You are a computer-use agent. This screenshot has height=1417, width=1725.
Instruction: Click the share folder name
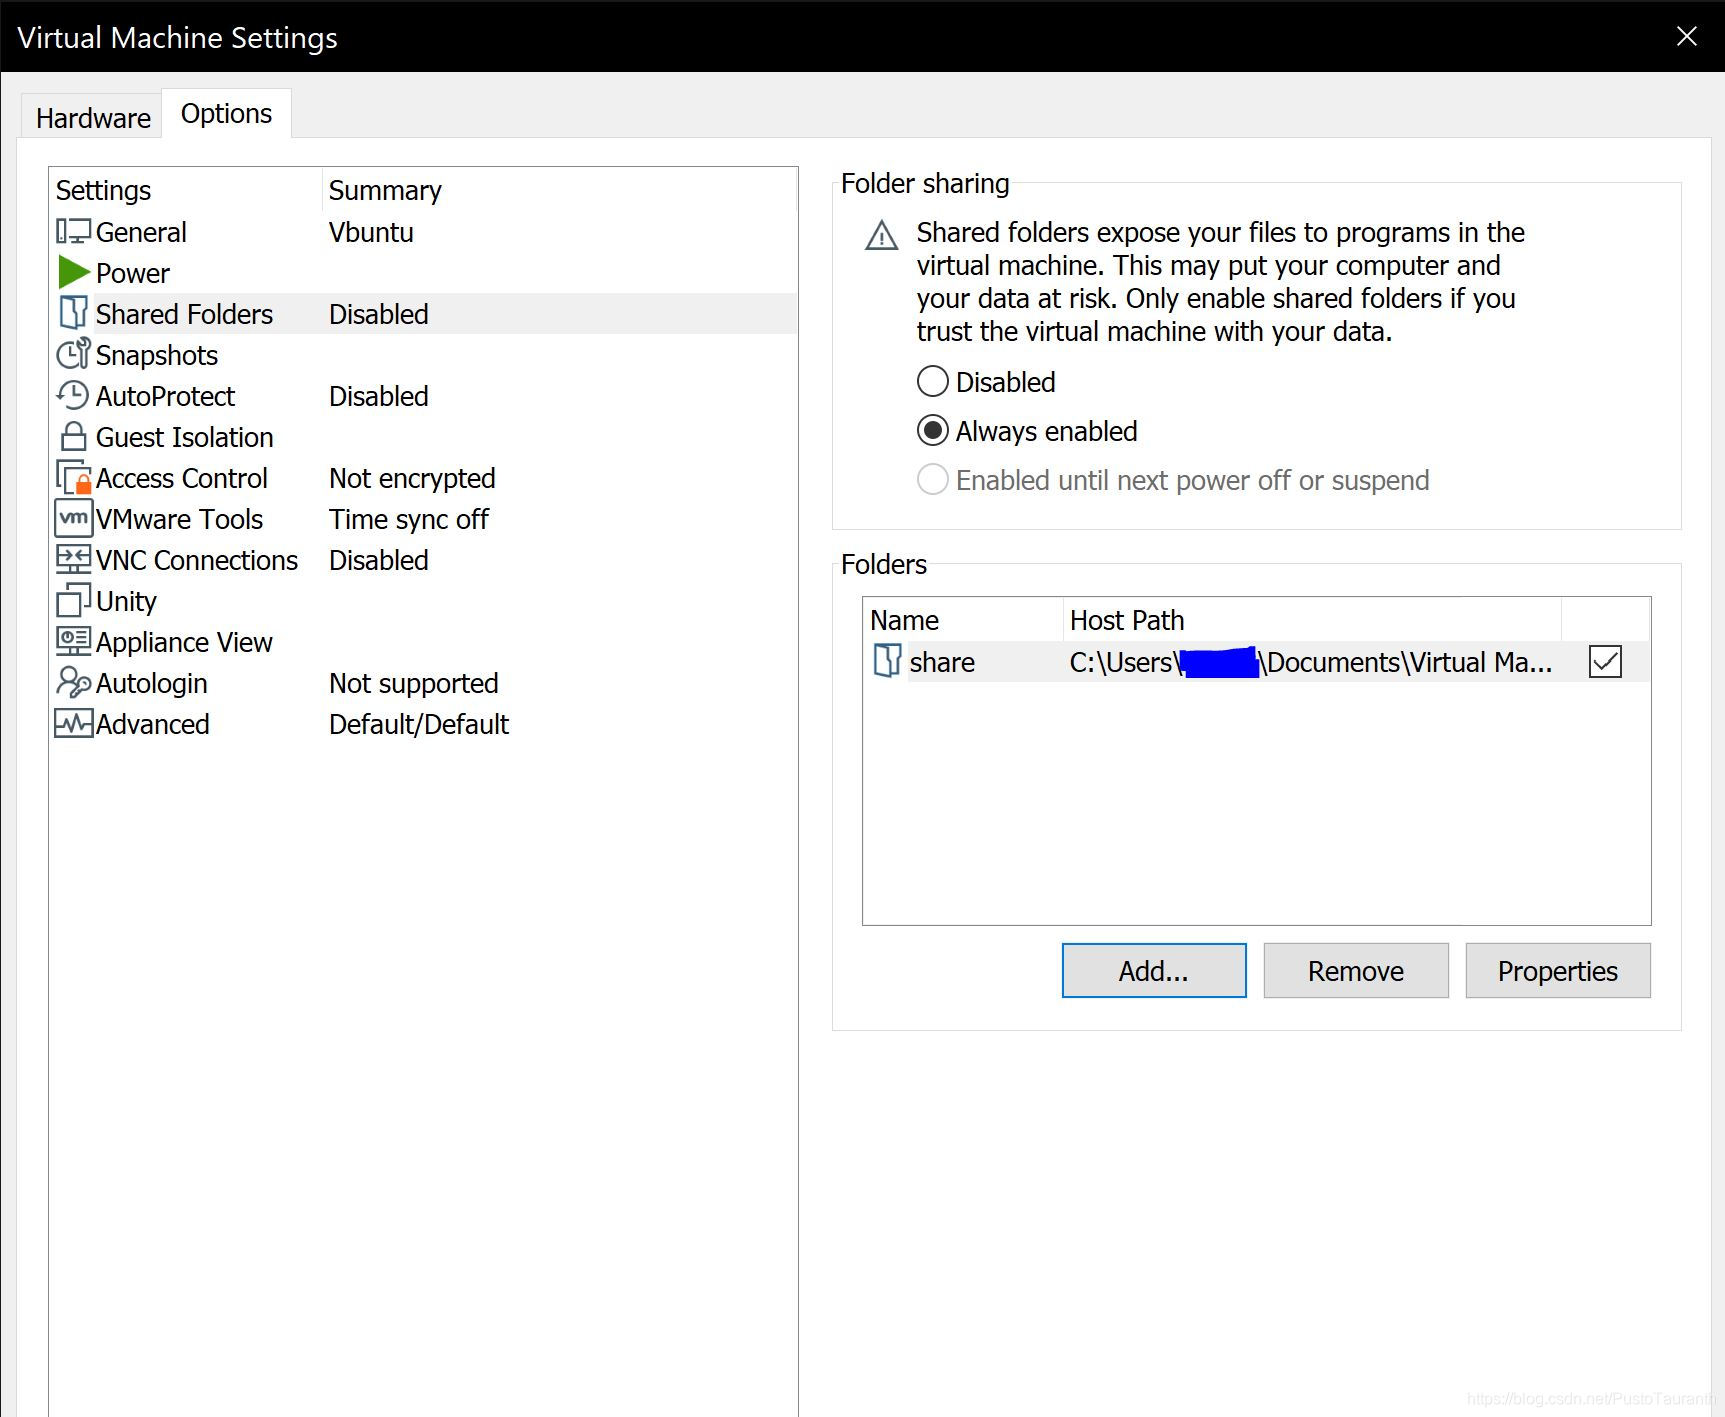point(942,662)
